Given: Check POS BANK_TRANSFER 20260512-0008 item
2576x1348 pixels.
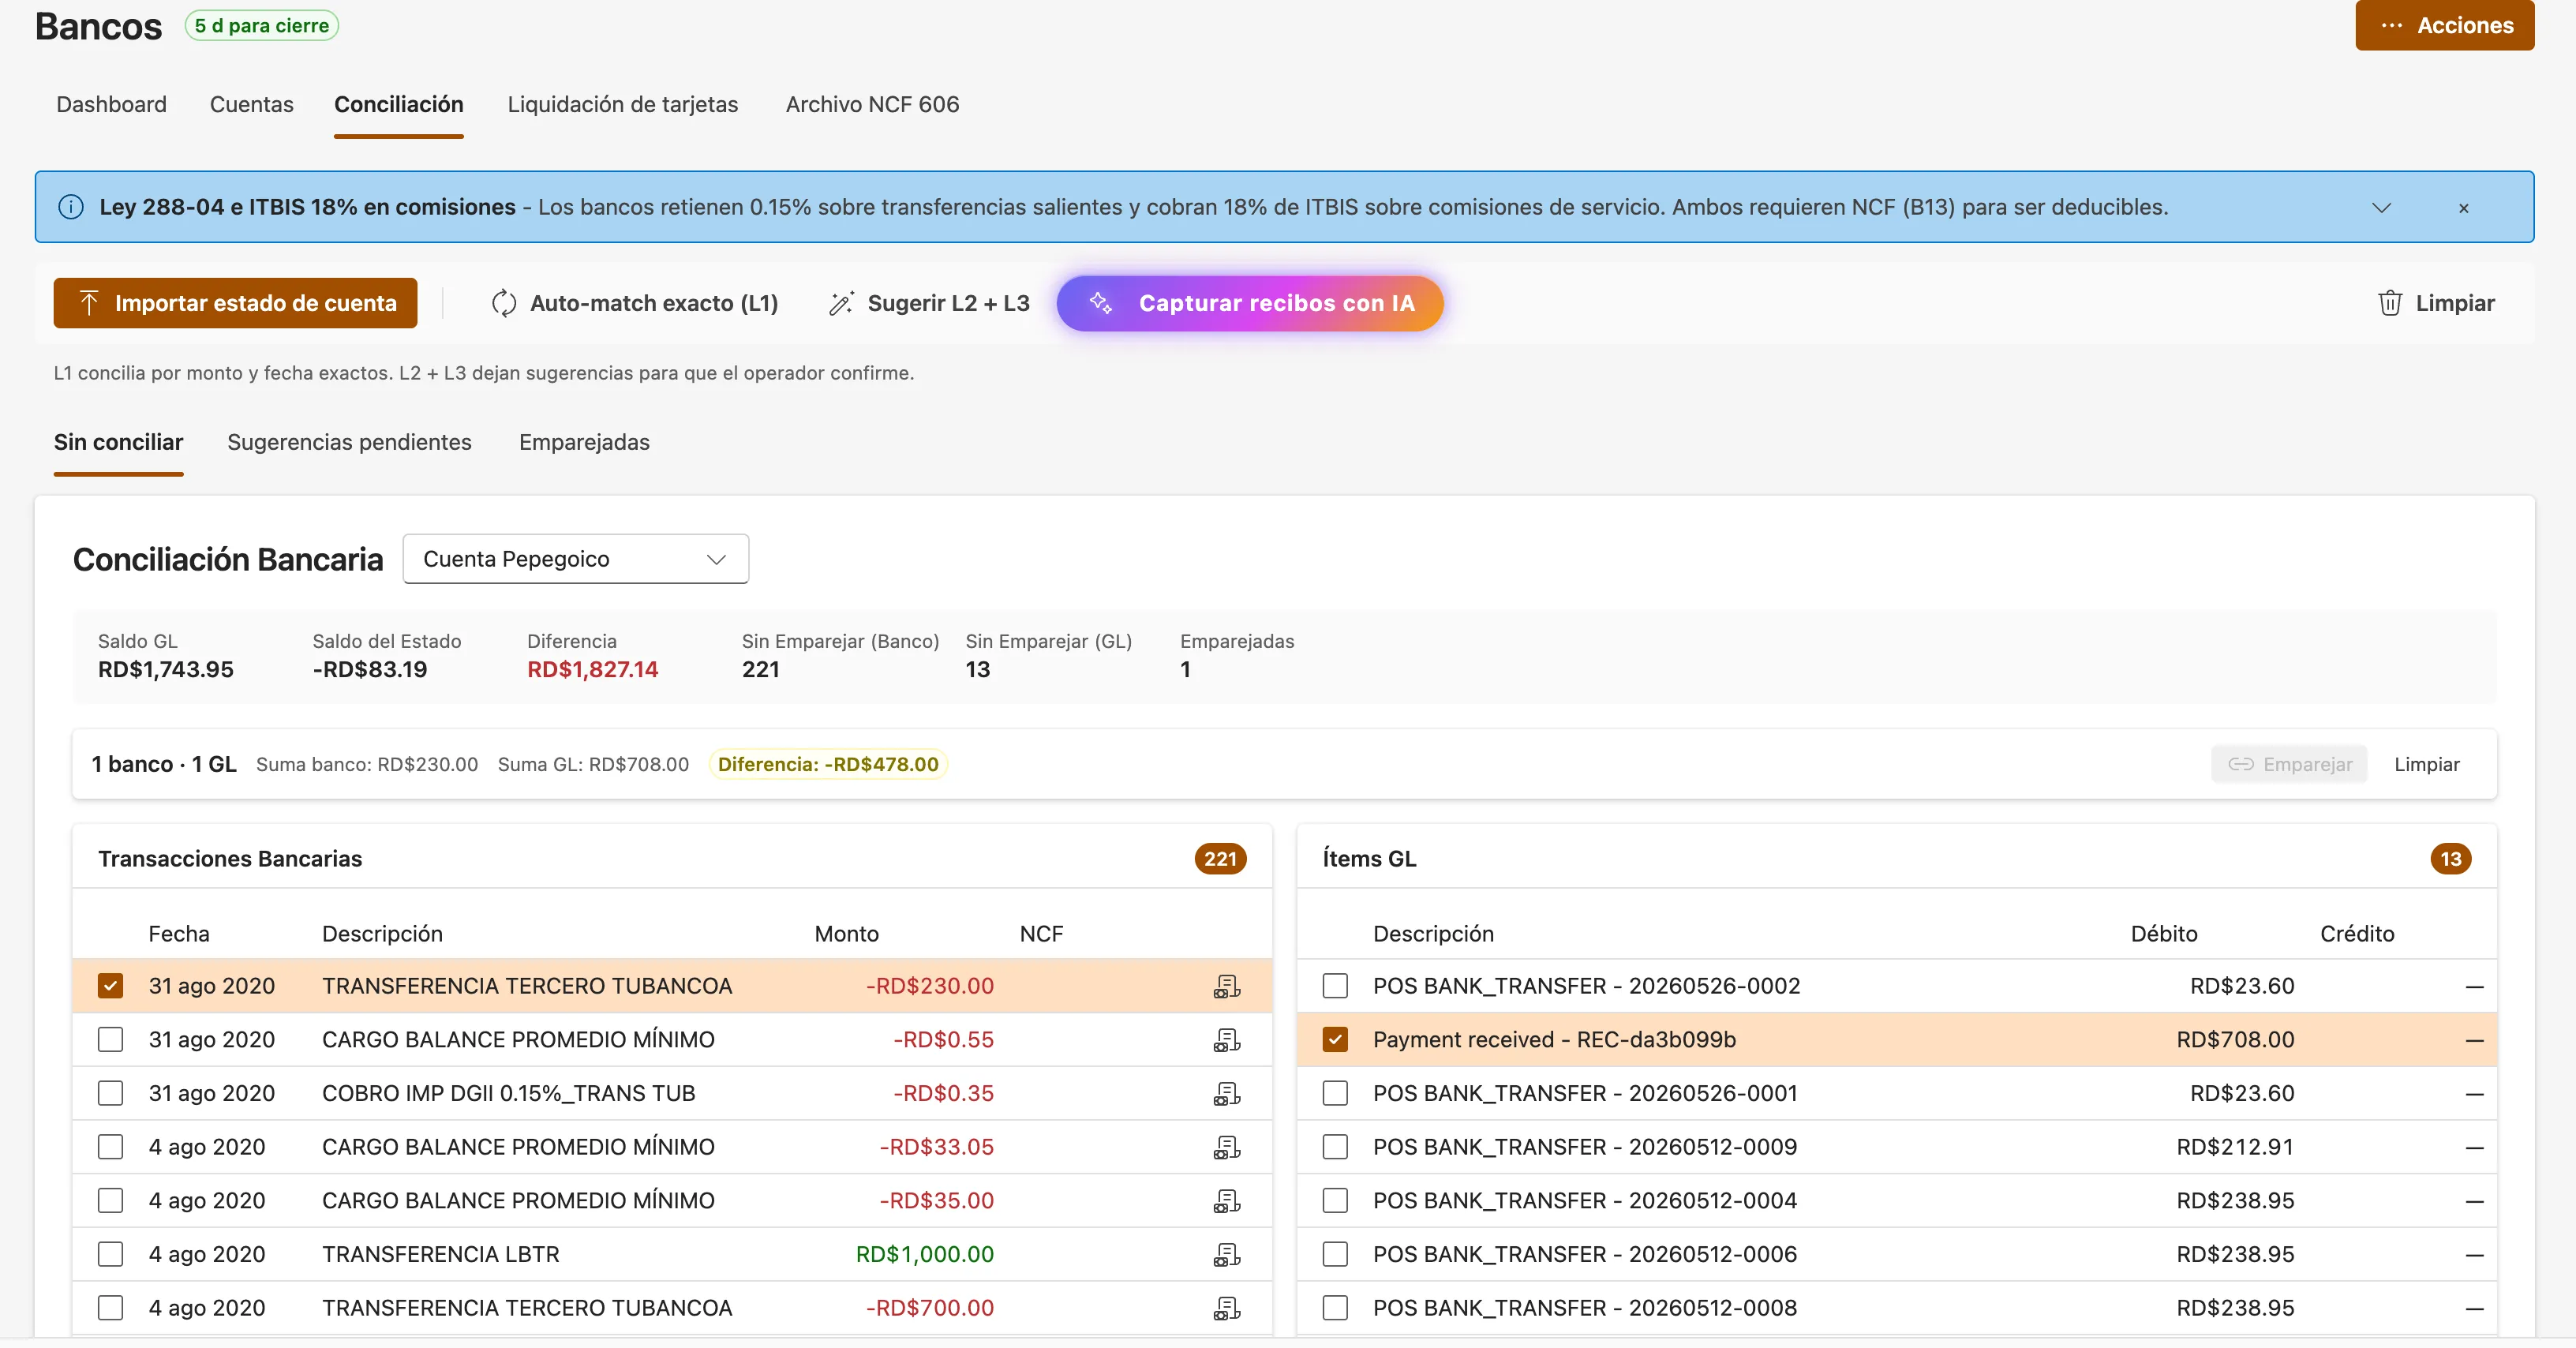Looking at the screenshot, I should pyautogui.click(x=1335, y=1308).
